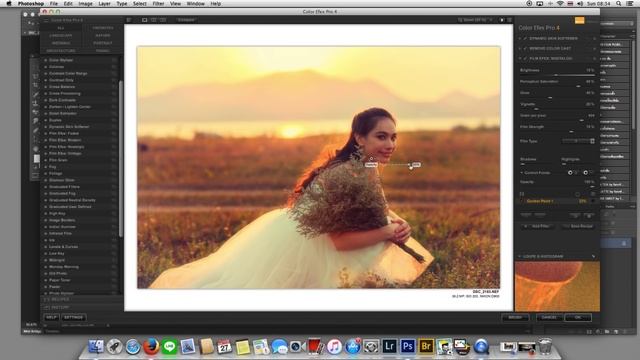Toggle the Film Efex: Nostalgic filter checkbox

525,58
